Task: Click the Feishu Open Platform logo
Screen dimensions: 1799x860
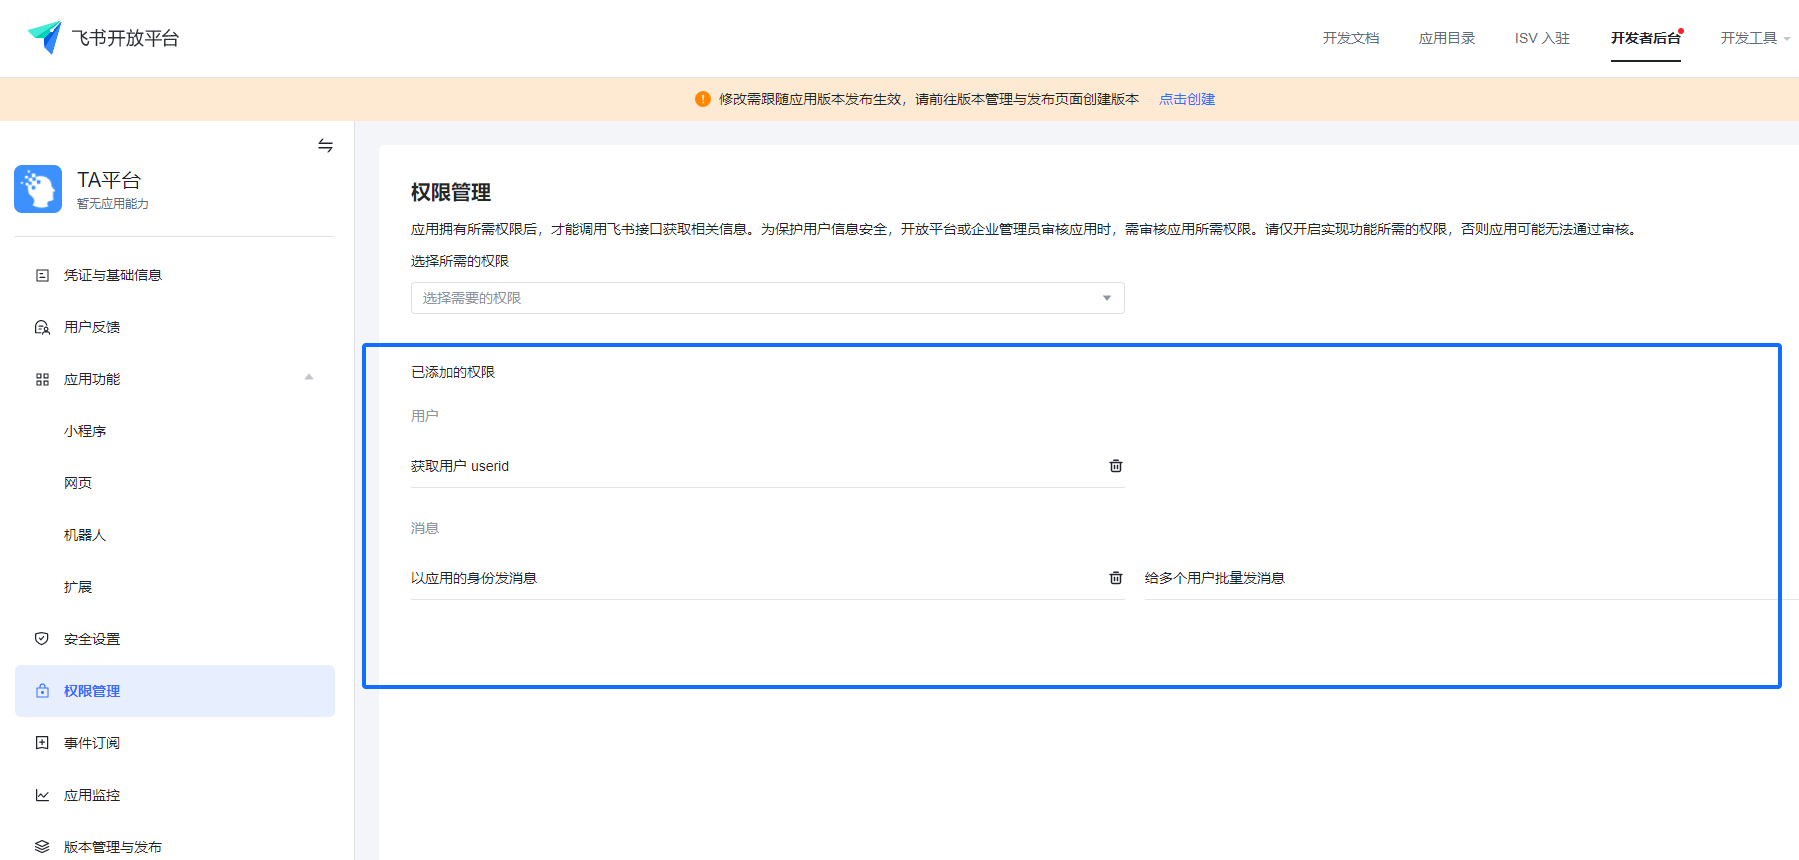Action: point(45,38)
